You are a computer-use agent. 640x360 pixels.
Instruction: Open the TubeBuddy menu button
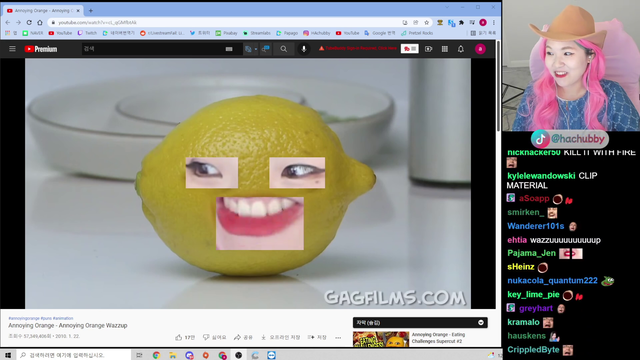coord(409,49)
